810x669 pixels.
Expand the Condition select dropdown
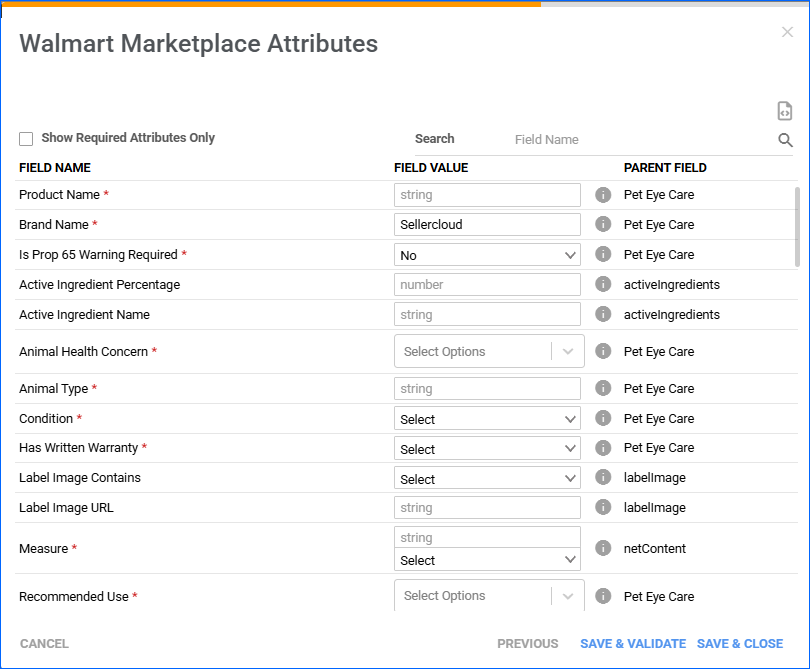pos(487,419)
